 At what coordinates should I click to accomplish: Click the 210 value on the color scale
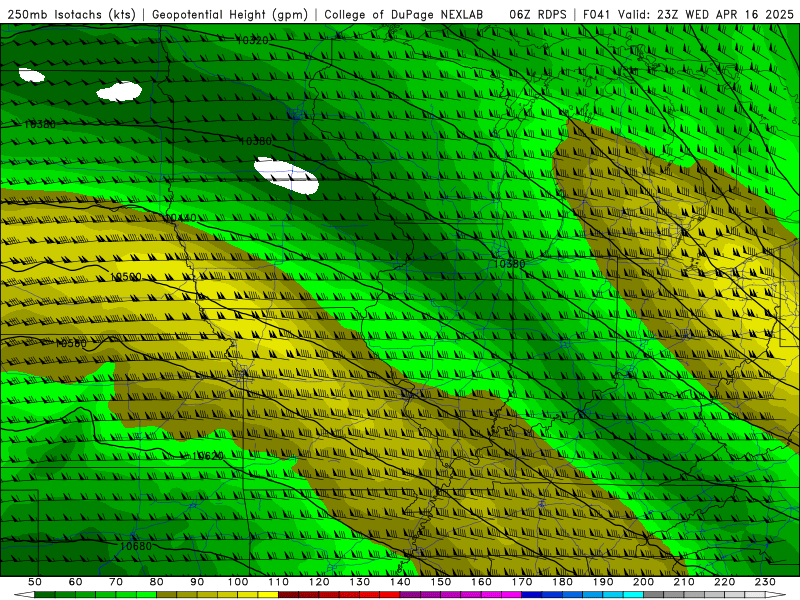[x=684, y=582]
